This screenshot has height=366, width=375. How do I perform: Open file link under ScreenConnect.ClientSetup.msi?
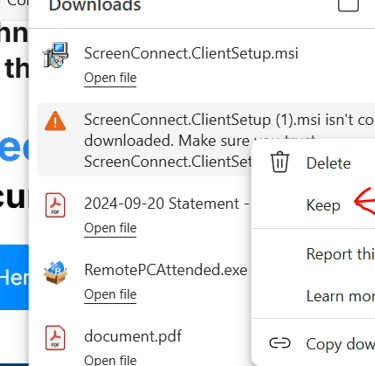click(110, 78)
